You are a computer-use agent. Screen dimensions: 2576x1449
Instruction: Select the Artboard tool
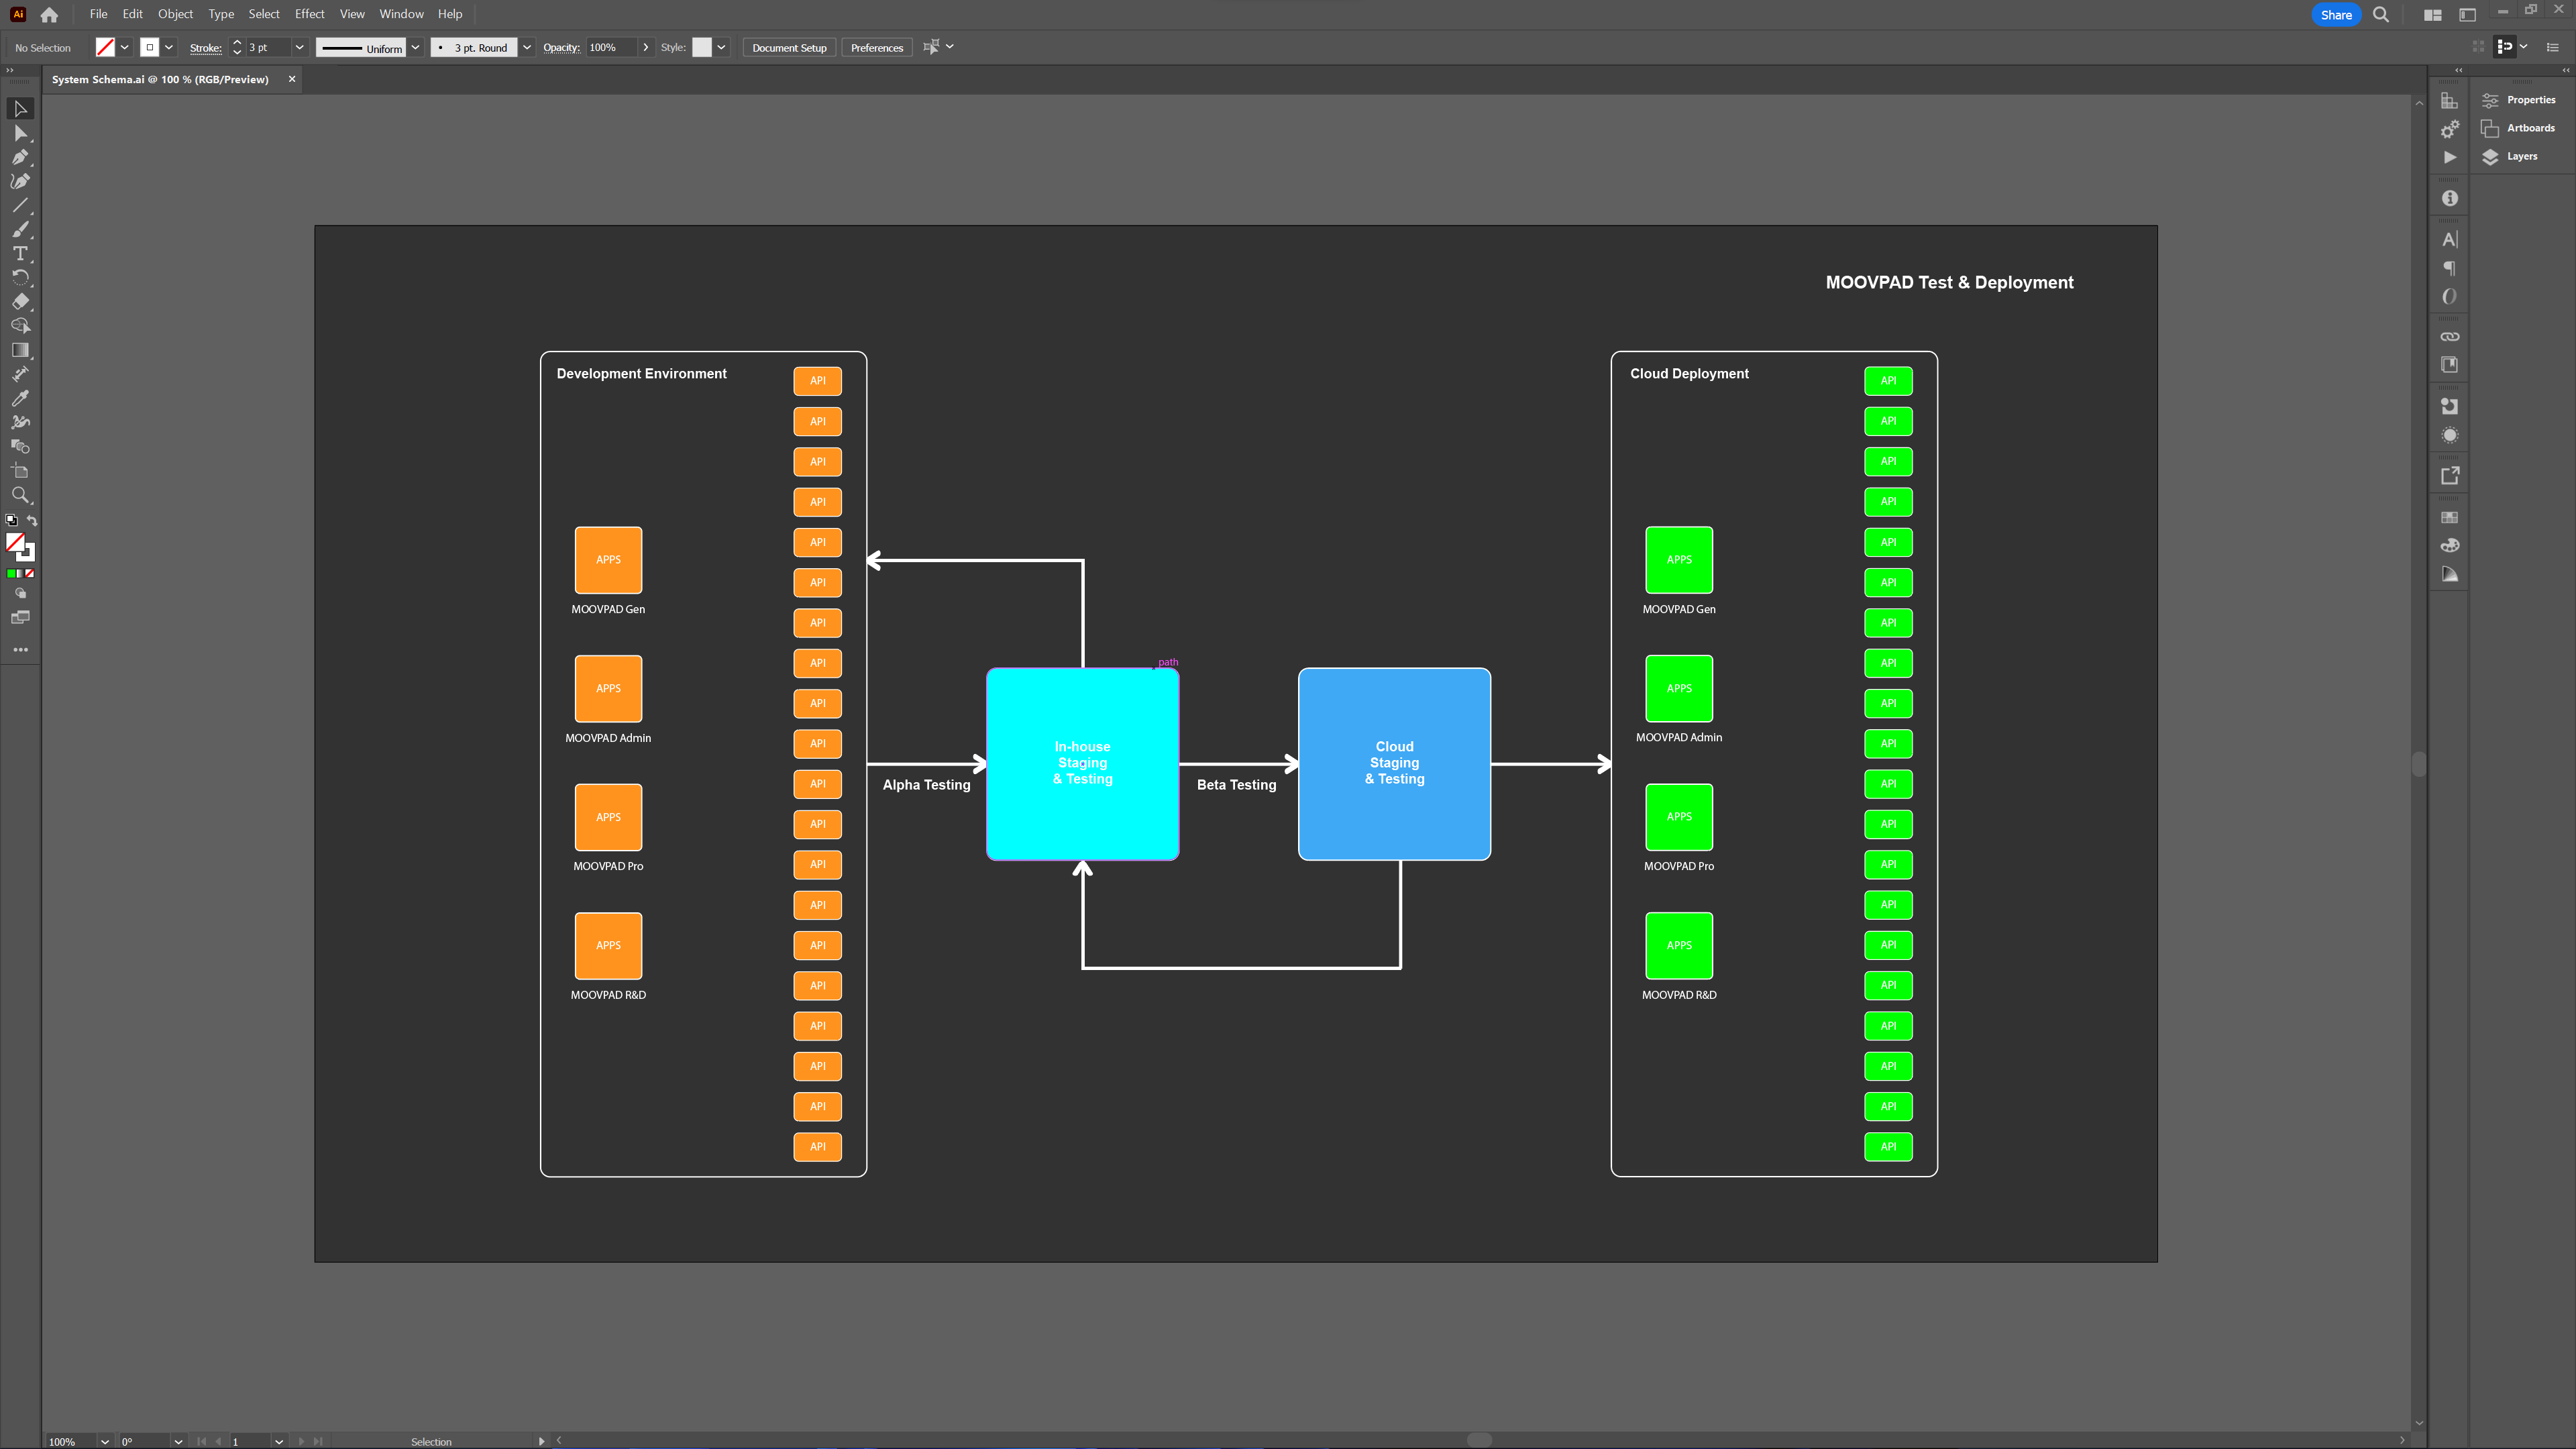click(20, 471)
